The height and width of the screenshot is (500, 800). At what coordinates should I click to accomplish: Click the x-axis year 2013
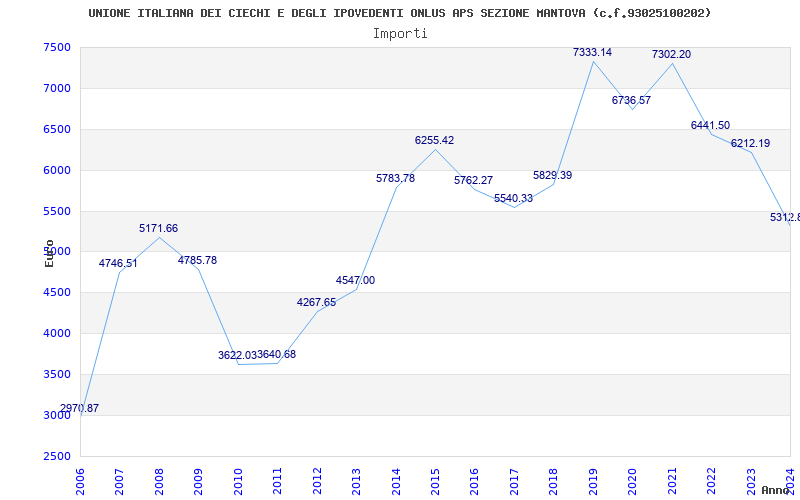356,482
